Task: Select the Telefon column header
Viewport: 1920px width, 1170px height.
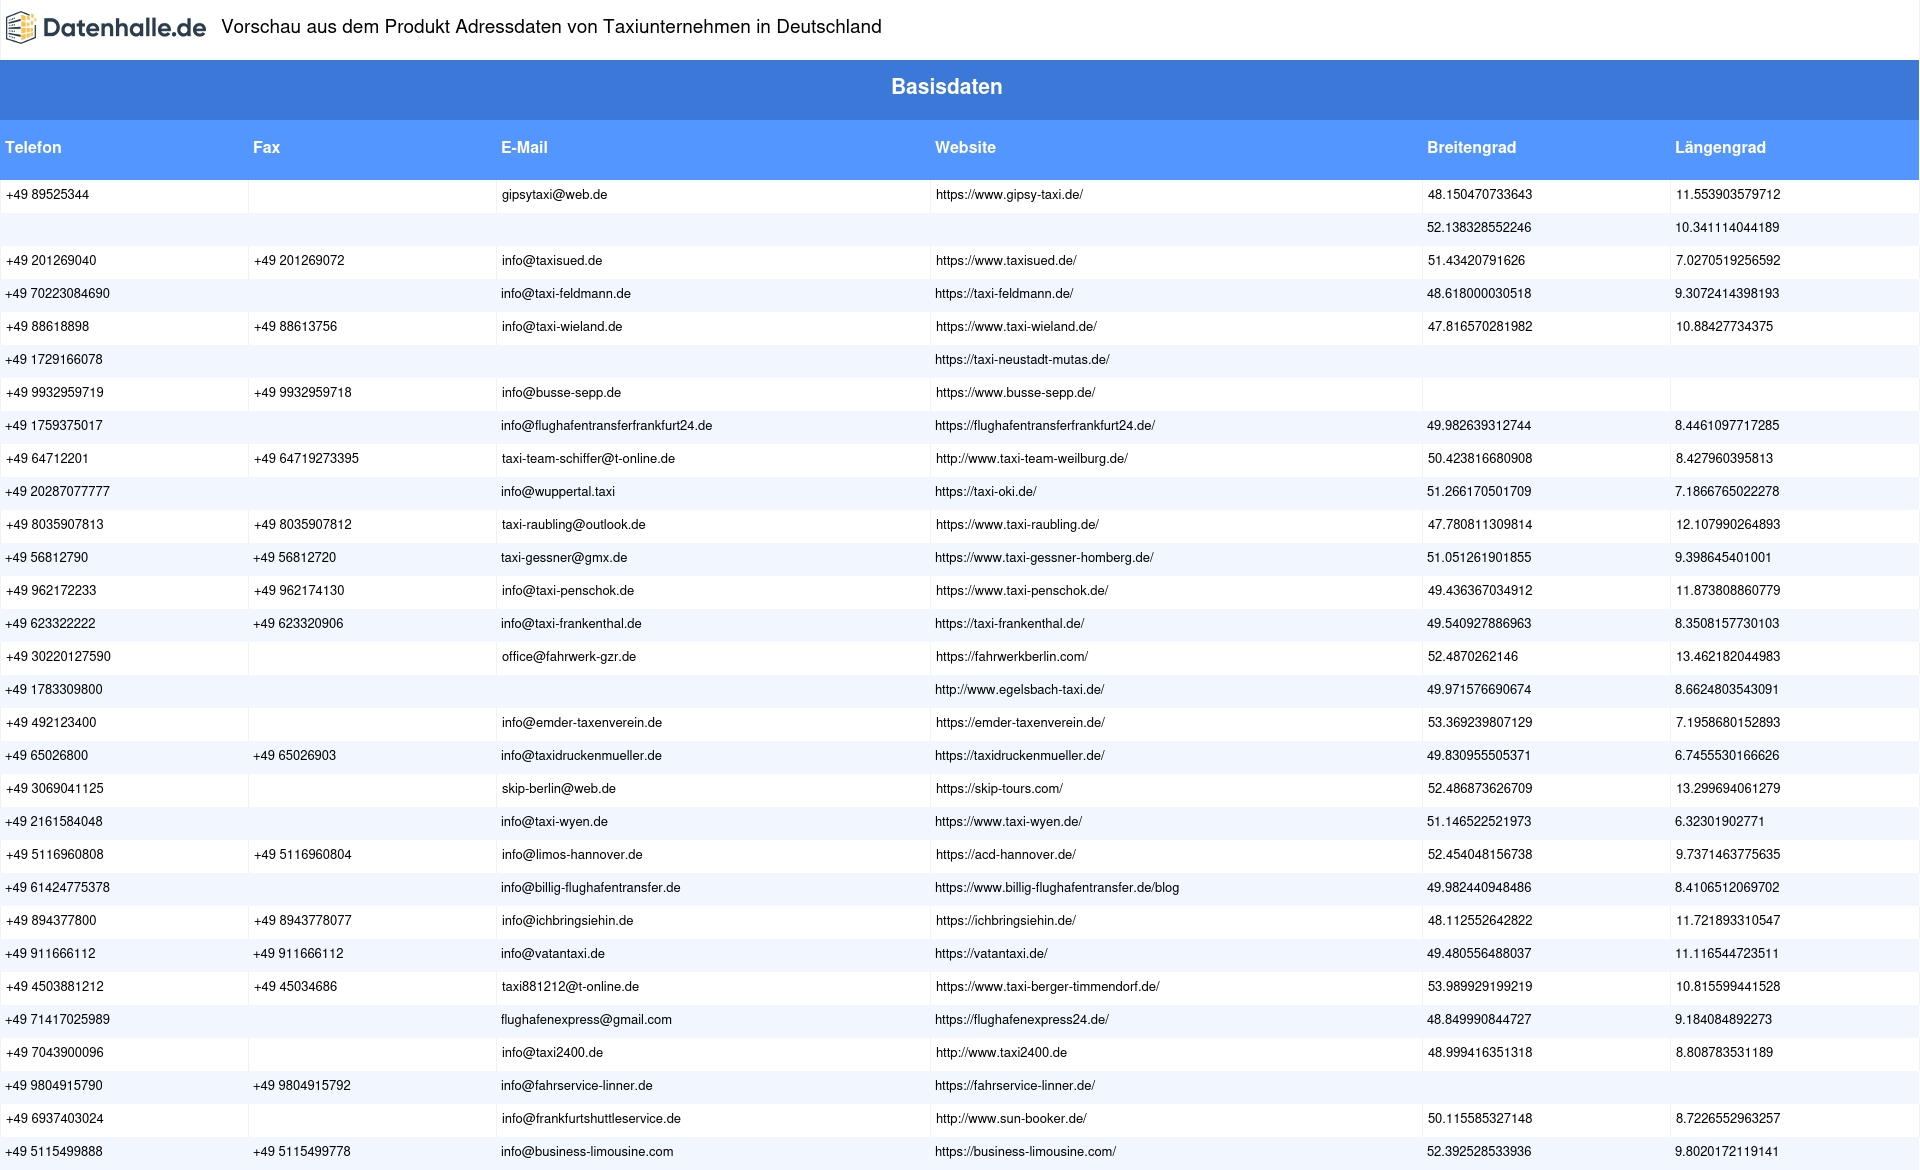Action: [33, 147]
